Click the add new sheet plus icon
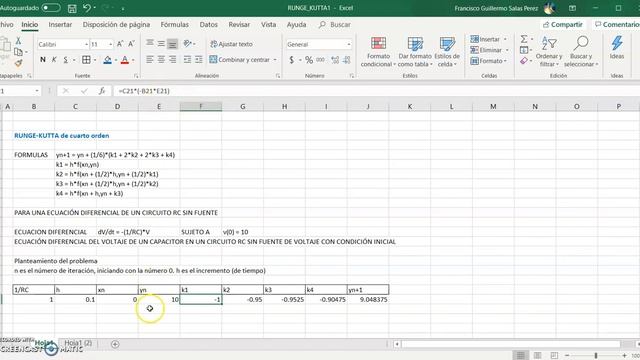Viewport: 640px width, 360px height. 115,344
